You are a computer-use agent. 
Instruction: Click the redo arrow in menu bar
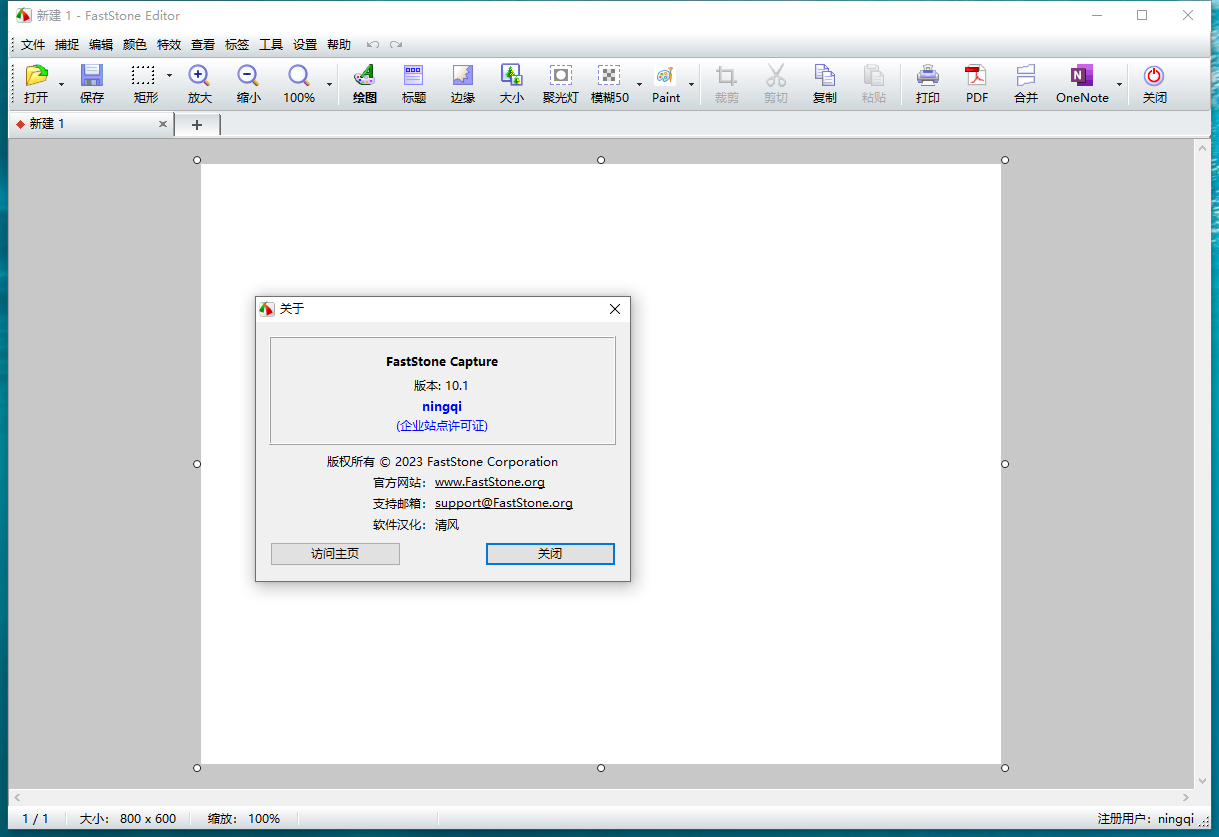(x=396, y=44)
